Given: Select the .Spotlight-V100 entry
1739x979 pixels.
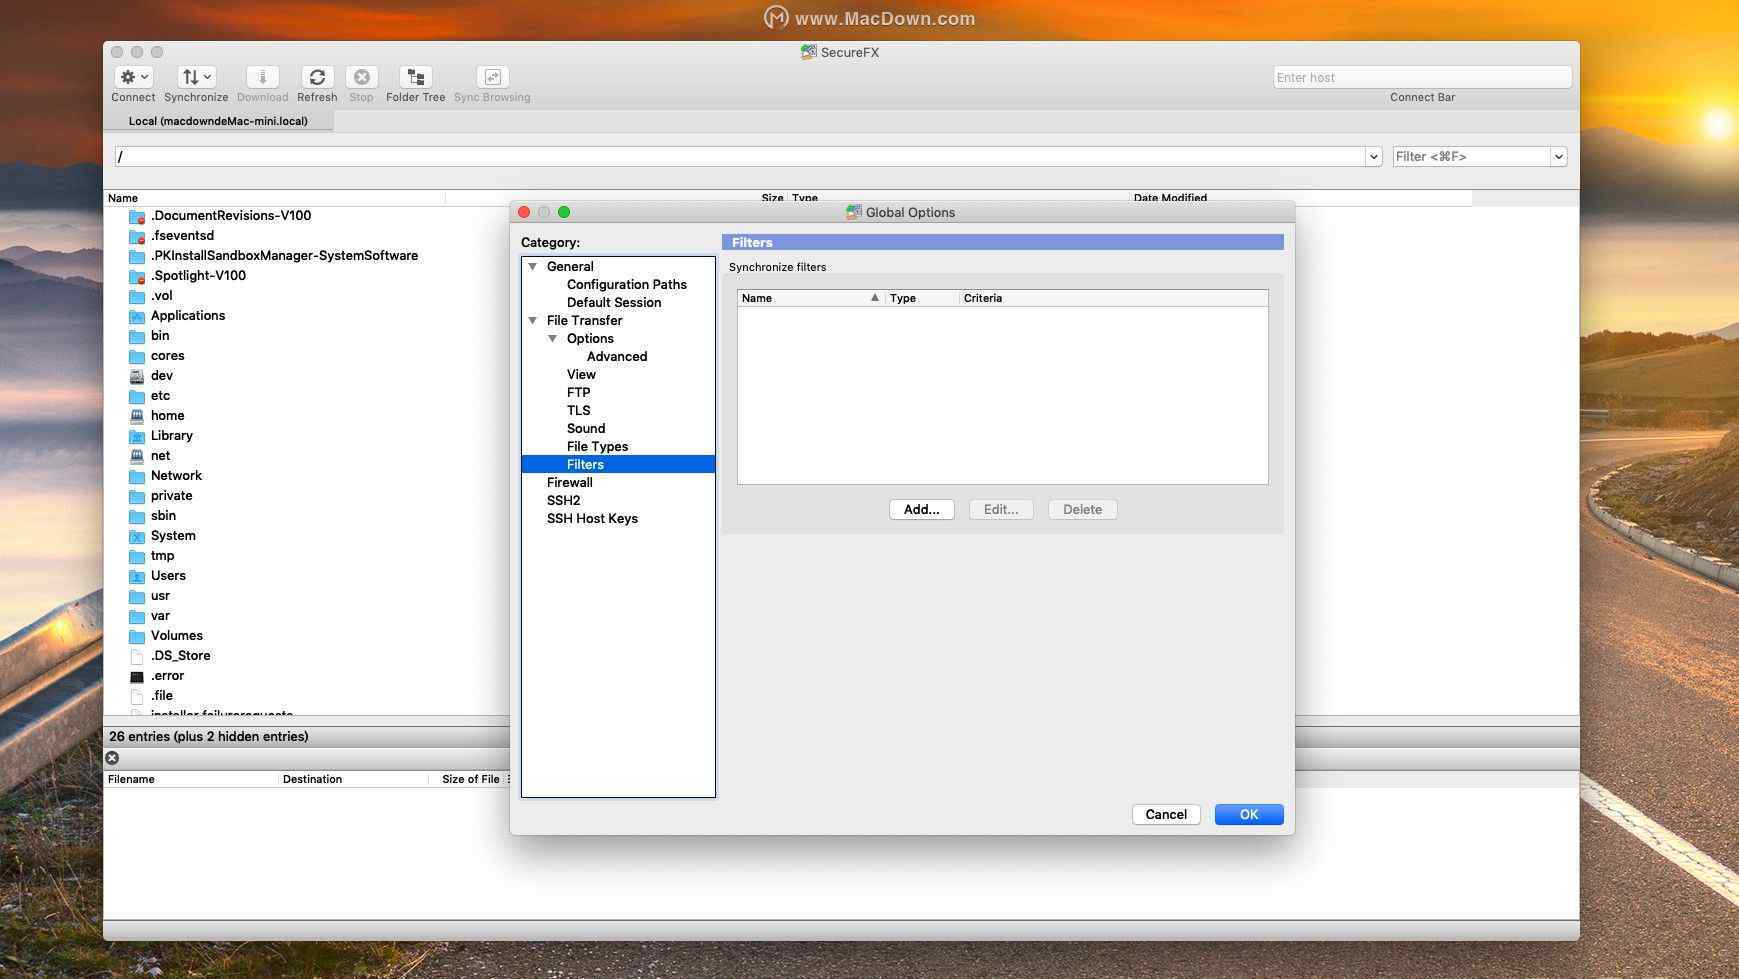Looking at the screenshot, I should 198,275.
